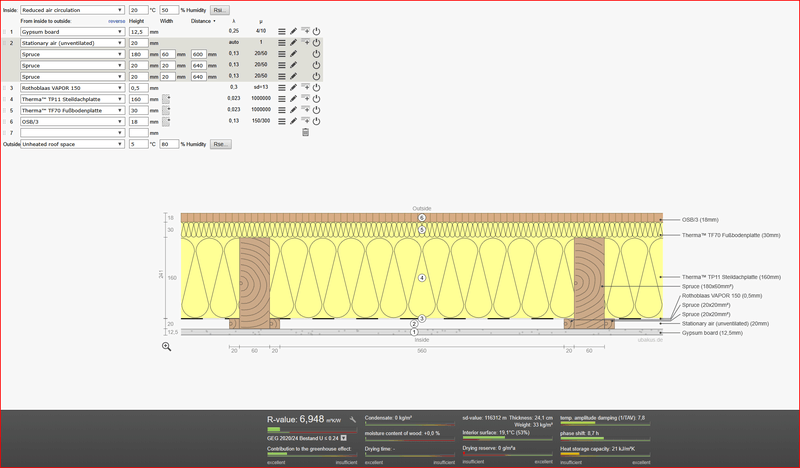Click the Rsi... button

click(219, 9)
